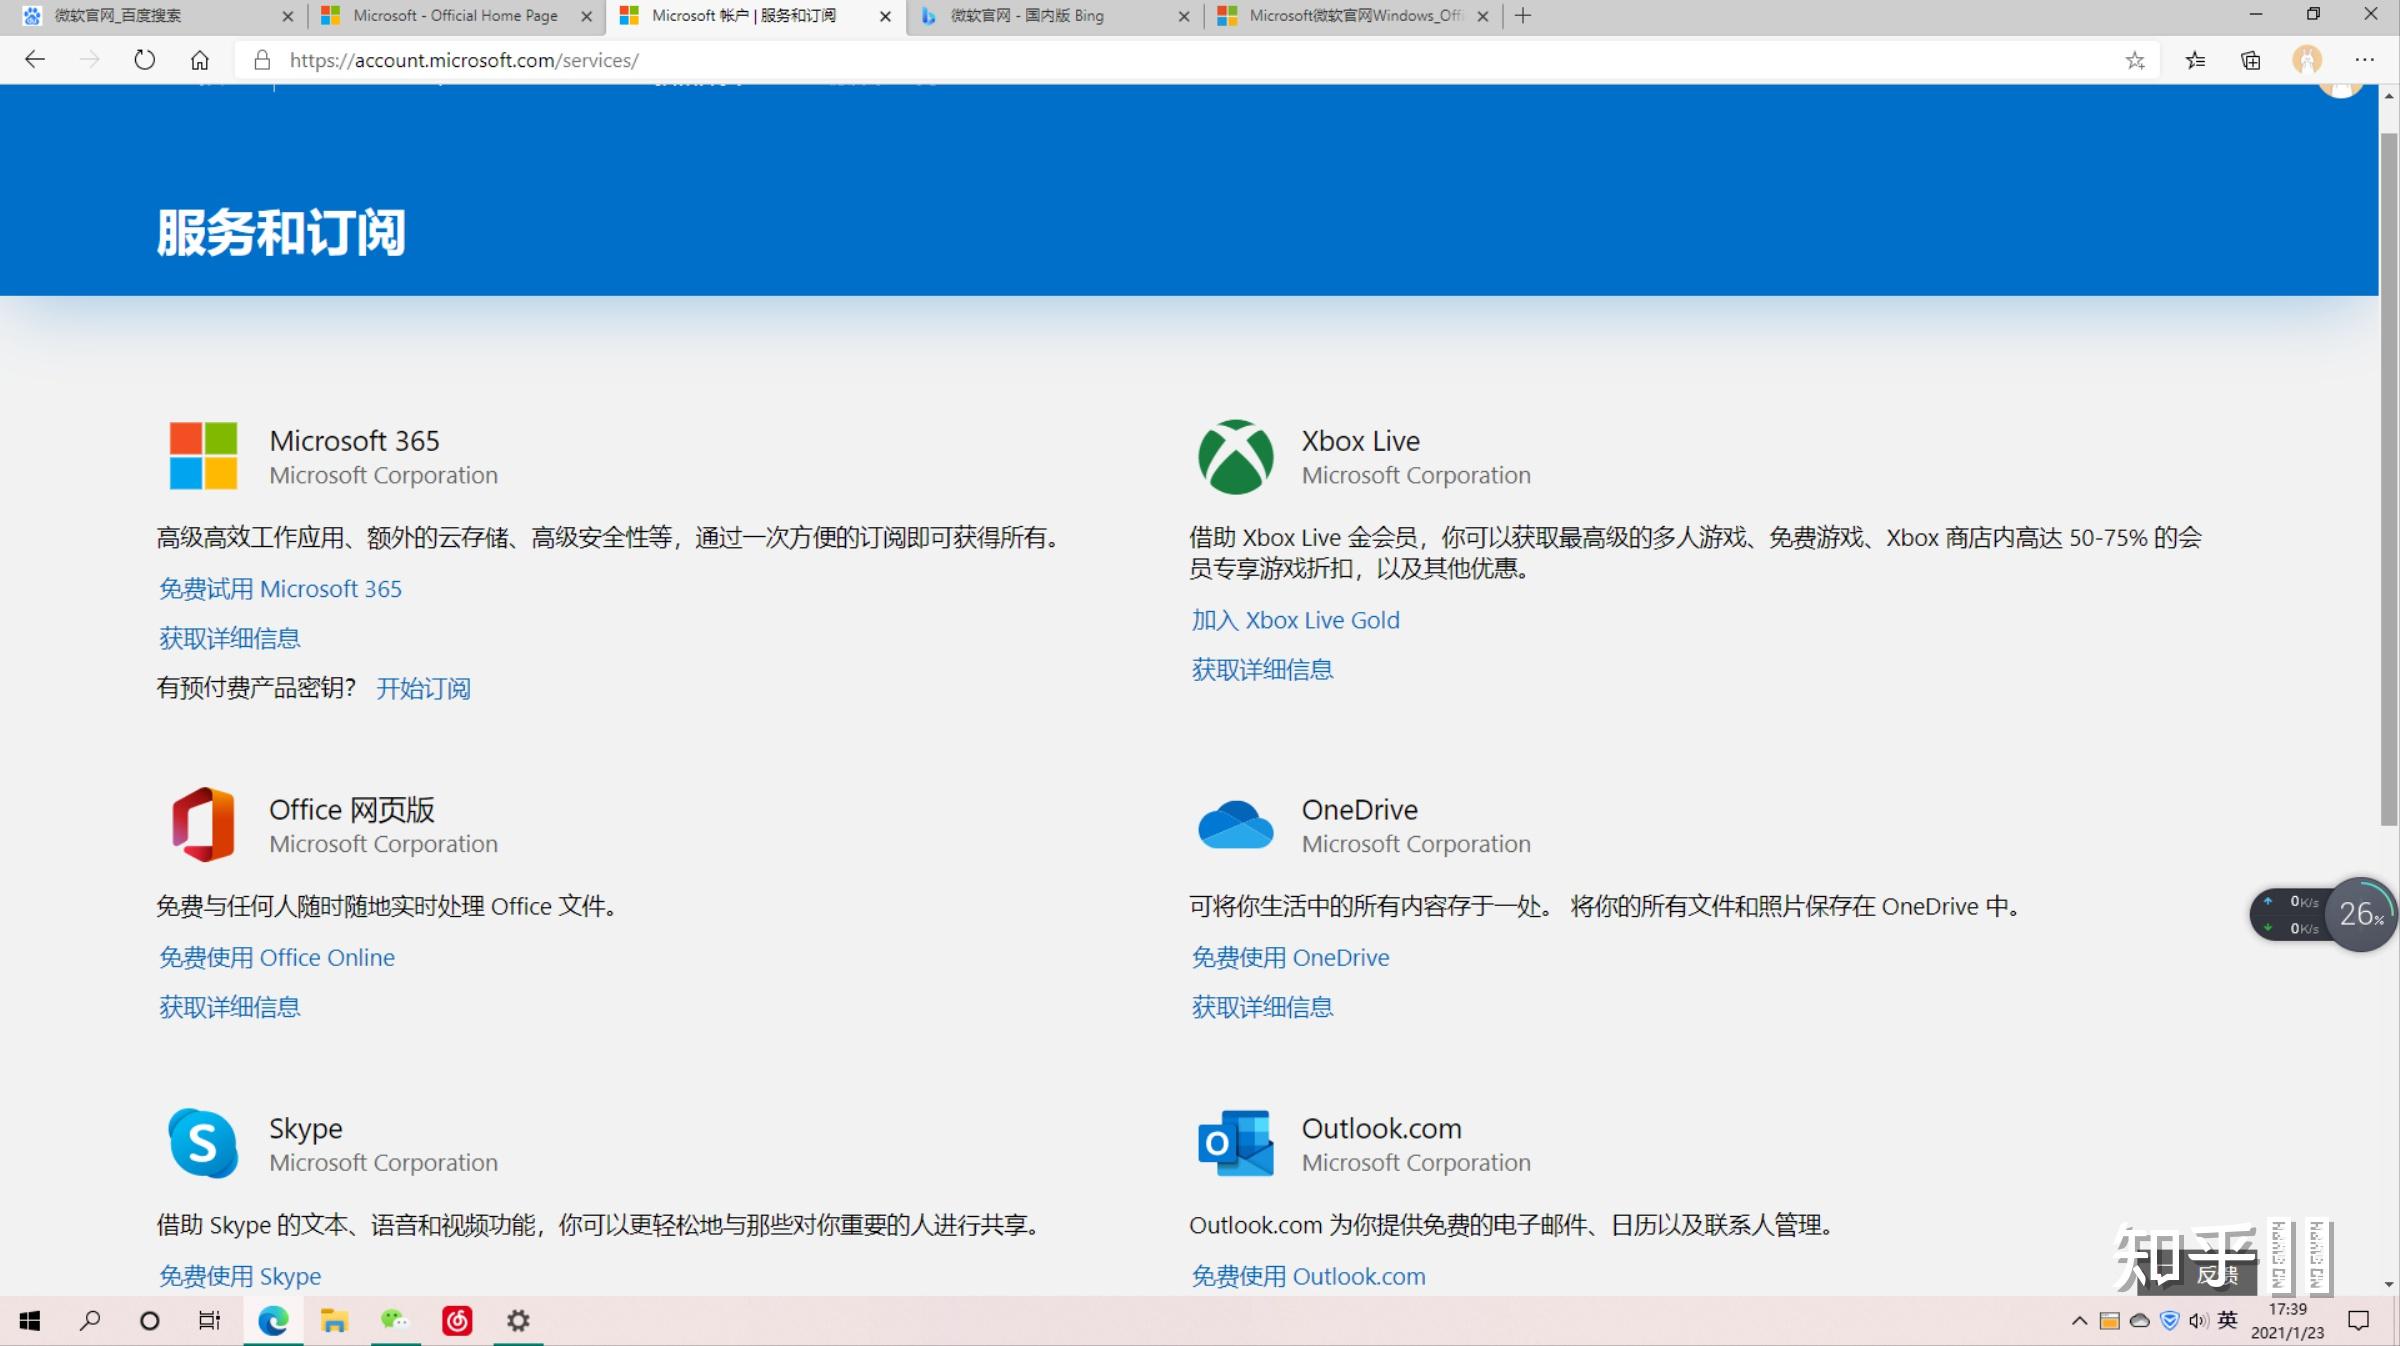Click 免费使用 Office Online link
Screen dimensions: 2400x1346
(x=277, y=958)
